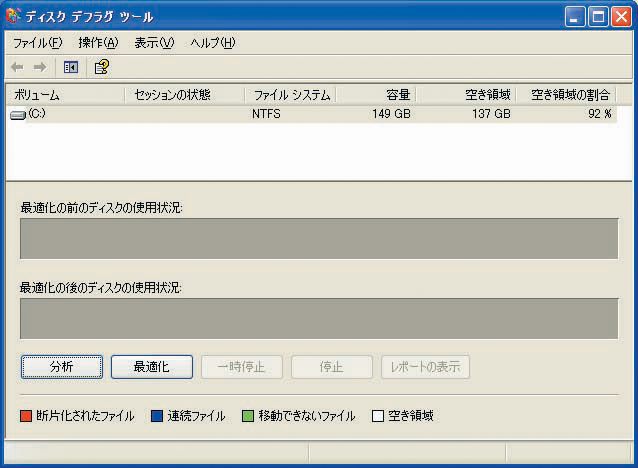Screen dimensions: 638x468
Task: Open the ファイル(F) menu
Action: [x=37, y=43]
